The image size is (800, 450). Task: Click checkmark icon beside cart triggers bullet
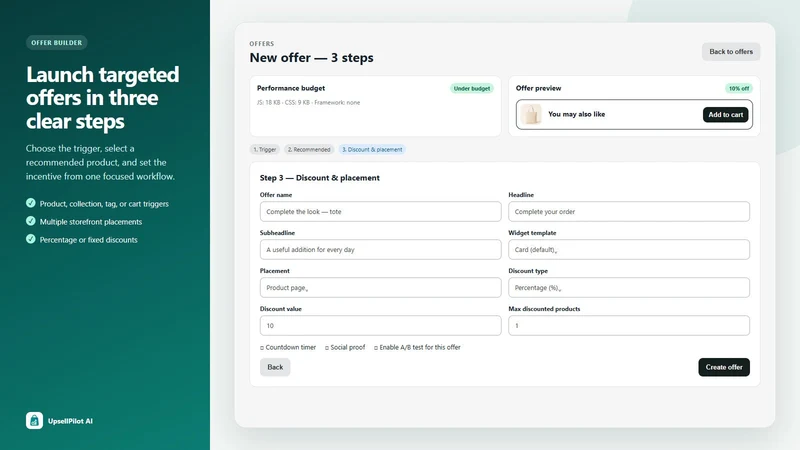coord(31,203)
